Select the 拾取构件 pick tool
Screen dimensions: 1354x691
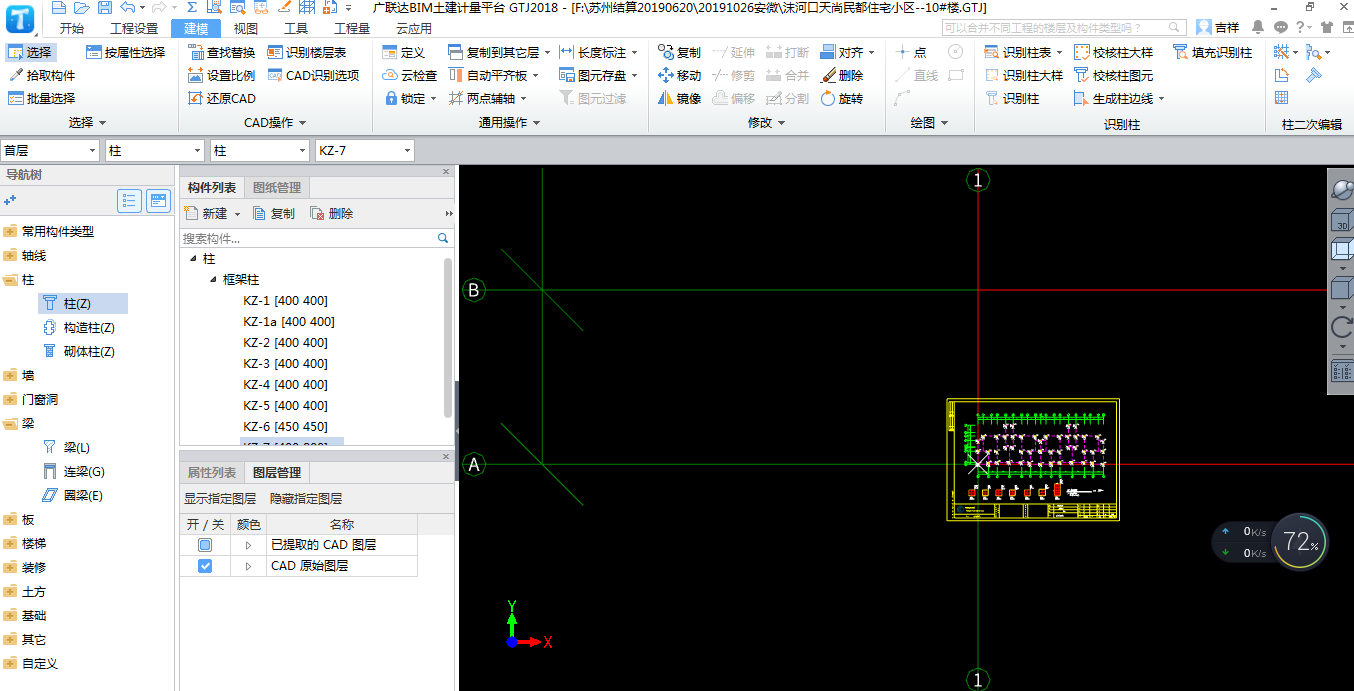tap(41, 75)
